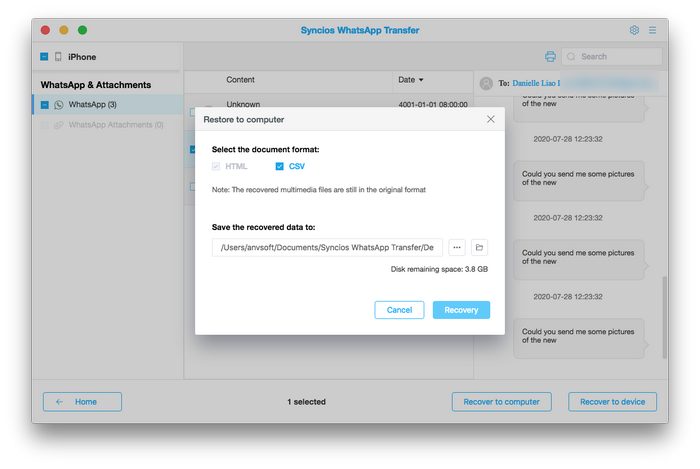Image resolution: width=700 pixels, height=469 pixels.
Task: Click Recover to computer button
Action: 501,402
